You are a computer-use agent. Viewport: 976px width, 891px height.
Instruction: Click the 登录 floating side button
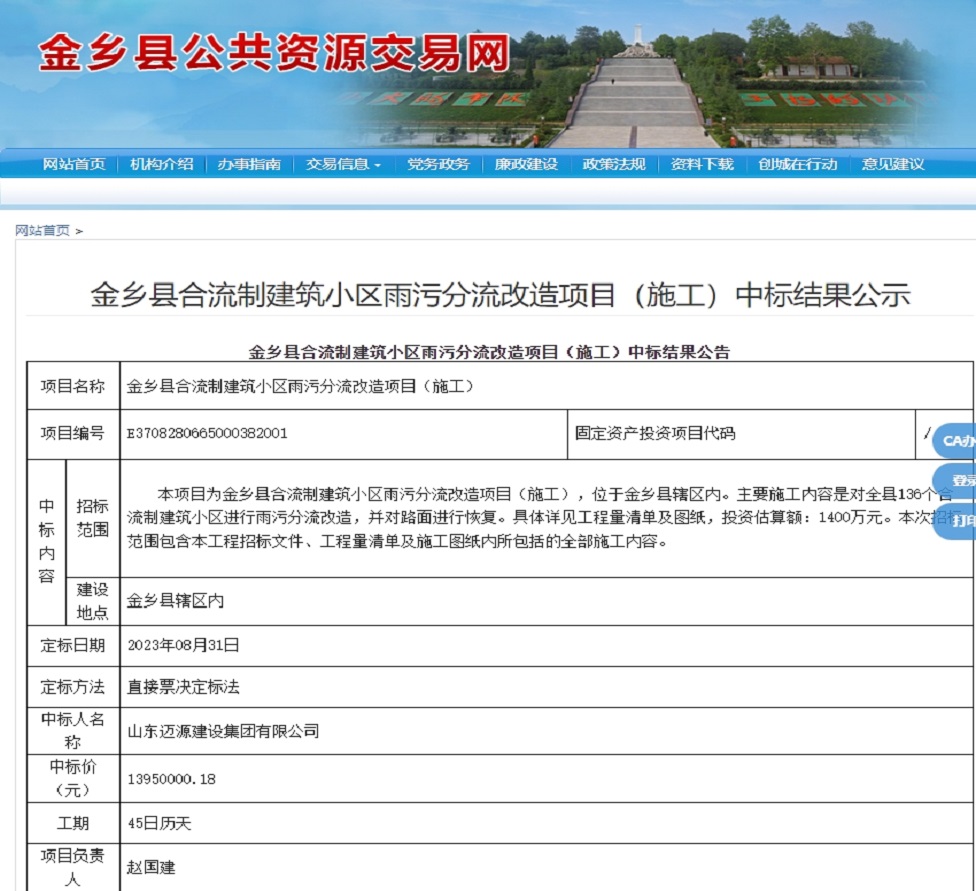[x=955, y=480]
